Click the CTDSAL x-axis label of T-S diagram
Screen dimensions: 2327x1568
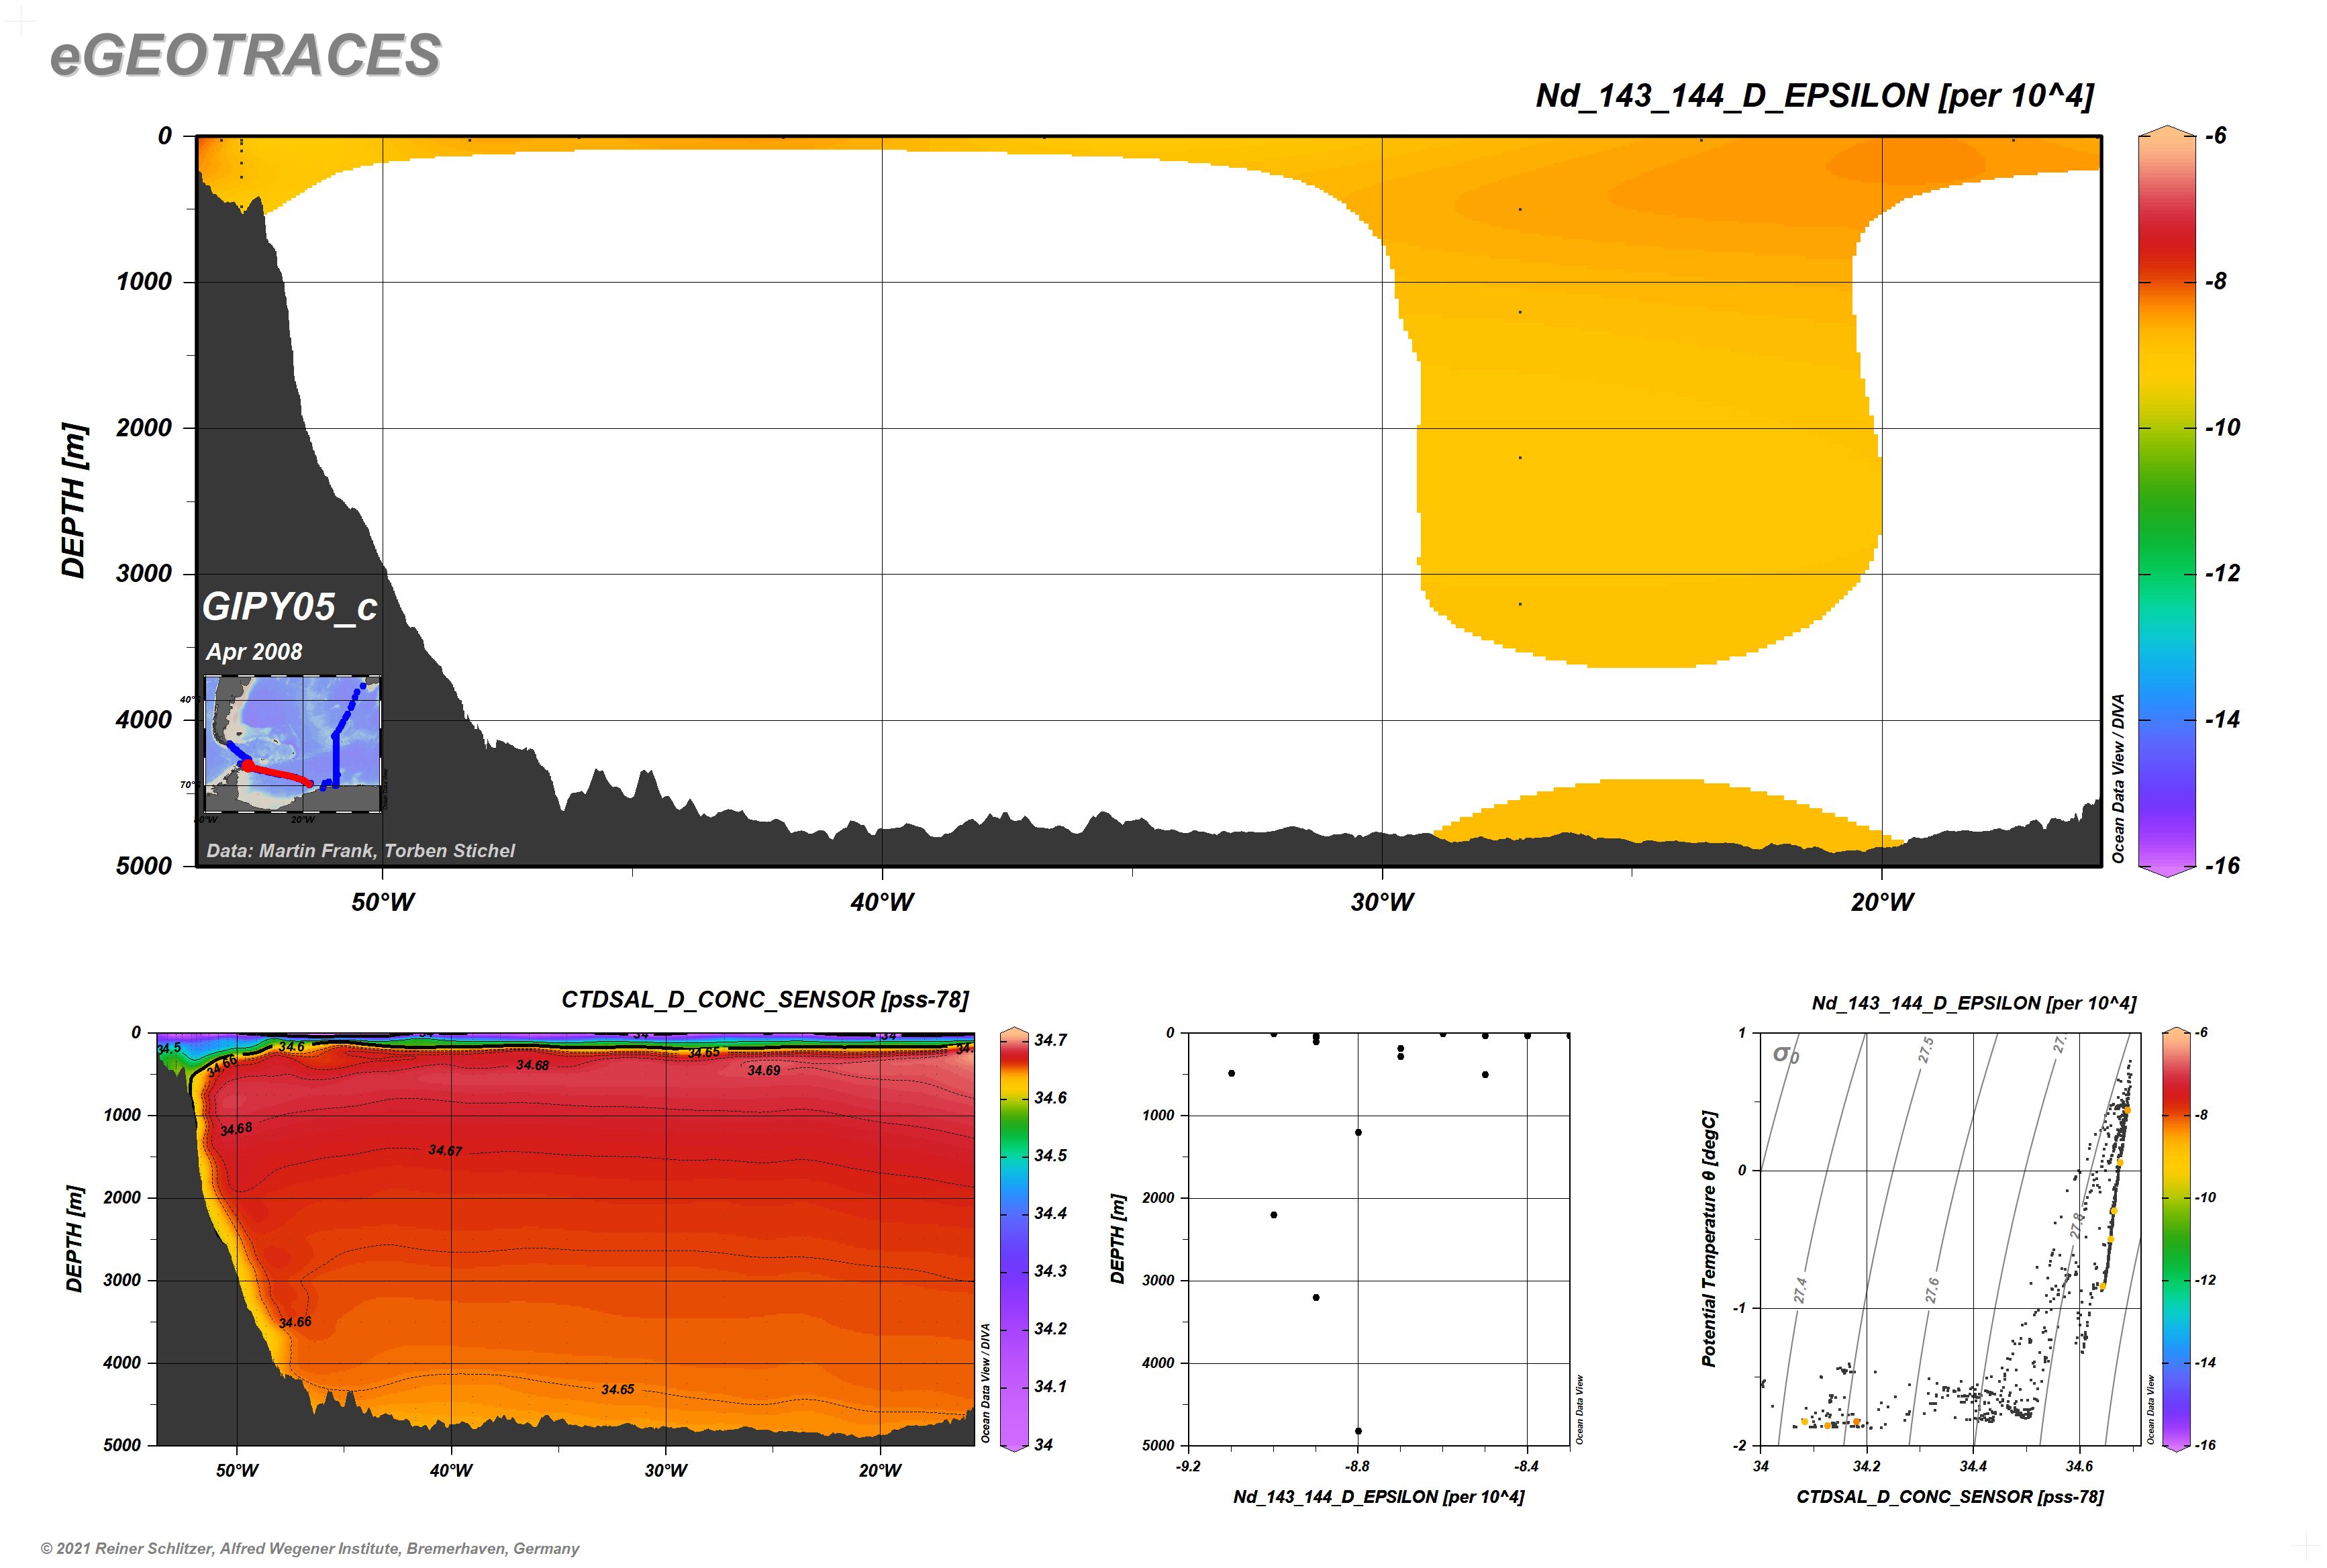click(x=1950, y=1497)
